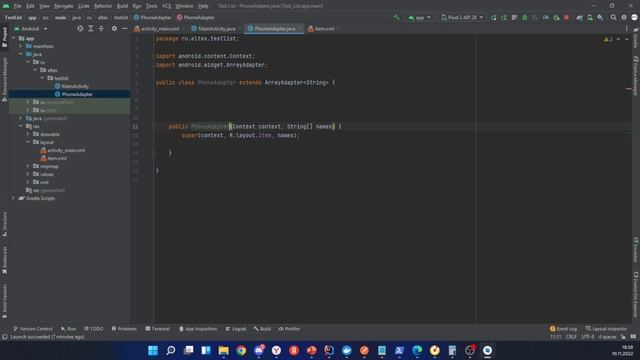Expand Gradle Scripts node
The width and height of the screenshot is (640, 360).
[x=14, y=198]
